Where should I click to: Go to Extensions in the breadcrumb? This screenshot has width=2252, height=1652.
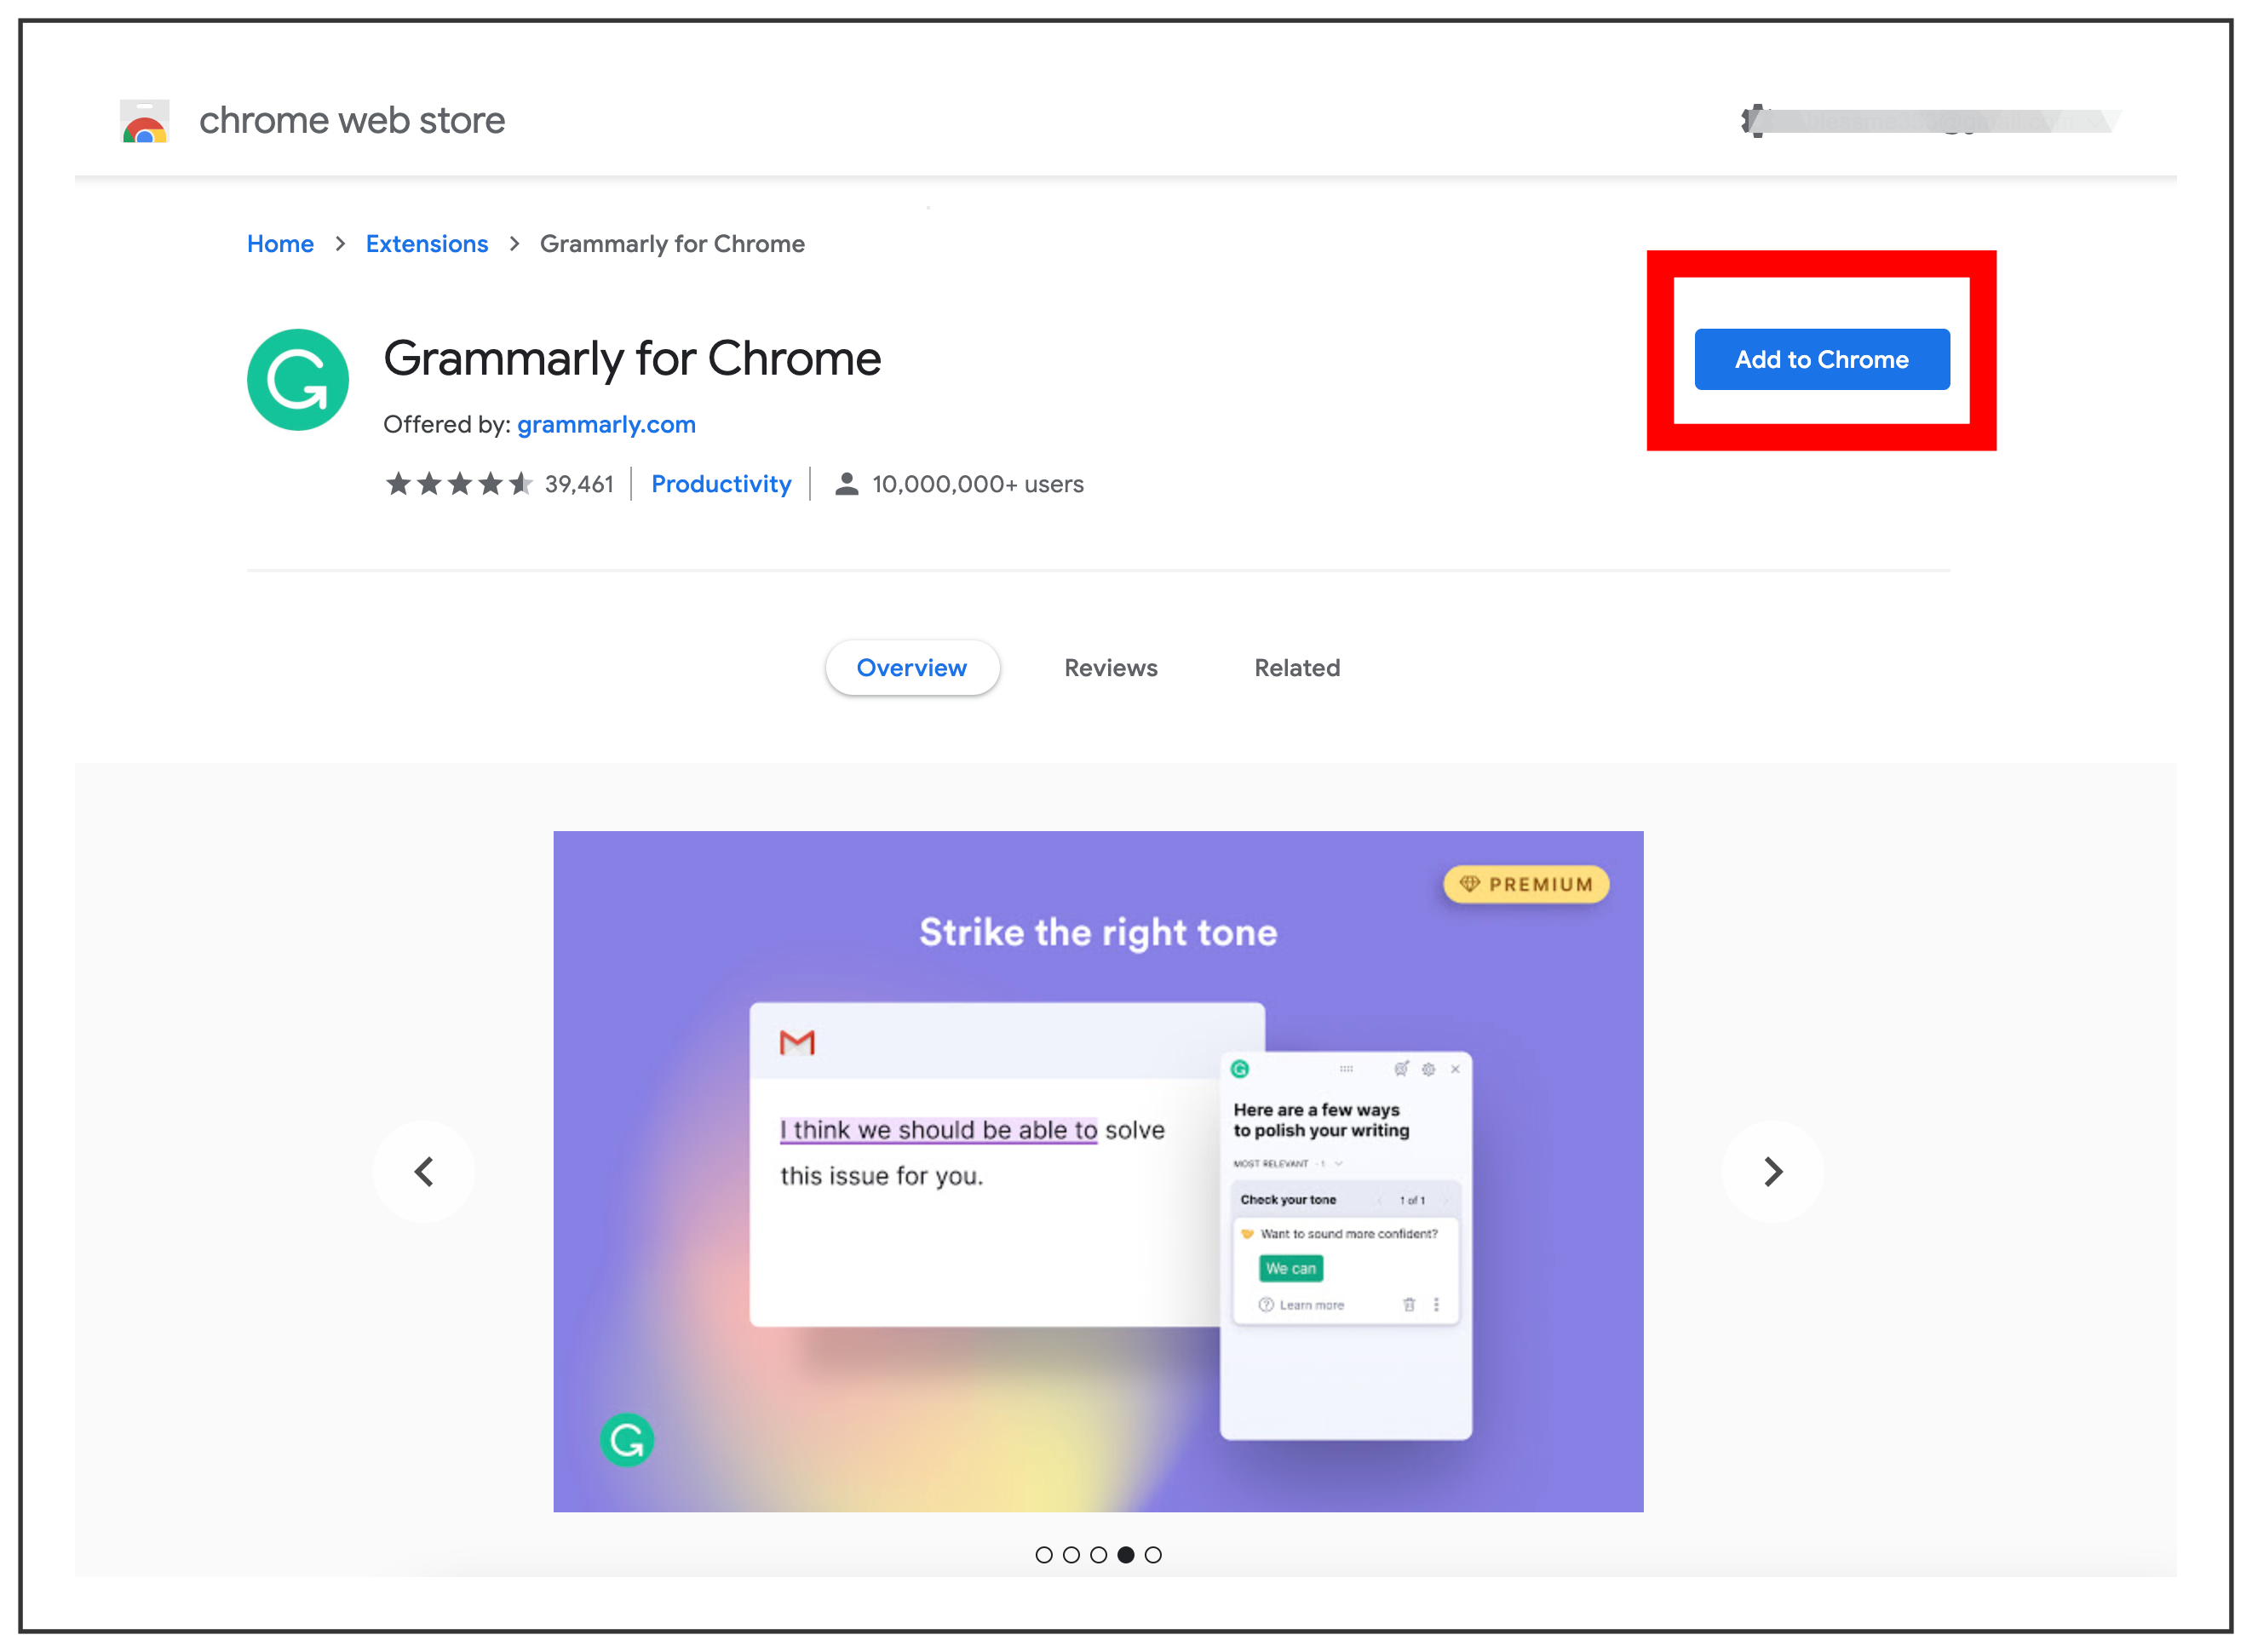(426, 244)
